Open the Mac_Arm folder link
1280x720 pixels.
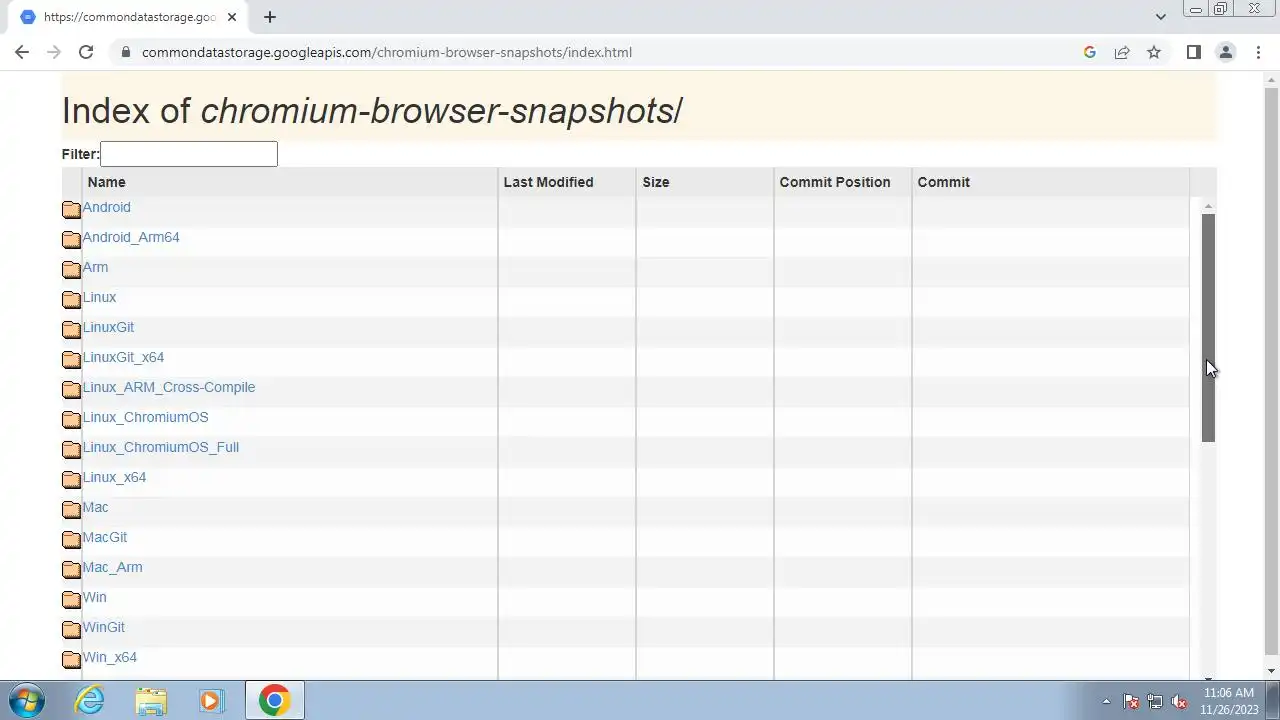pyautogui.click(x=112, y=567)
